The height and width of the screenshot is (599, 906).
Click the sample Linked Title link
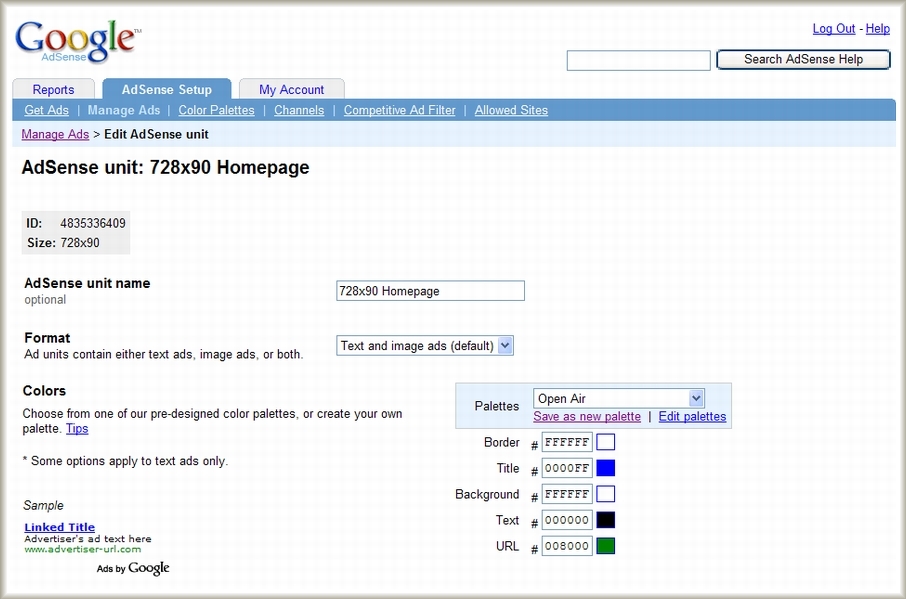pos(60,527)
